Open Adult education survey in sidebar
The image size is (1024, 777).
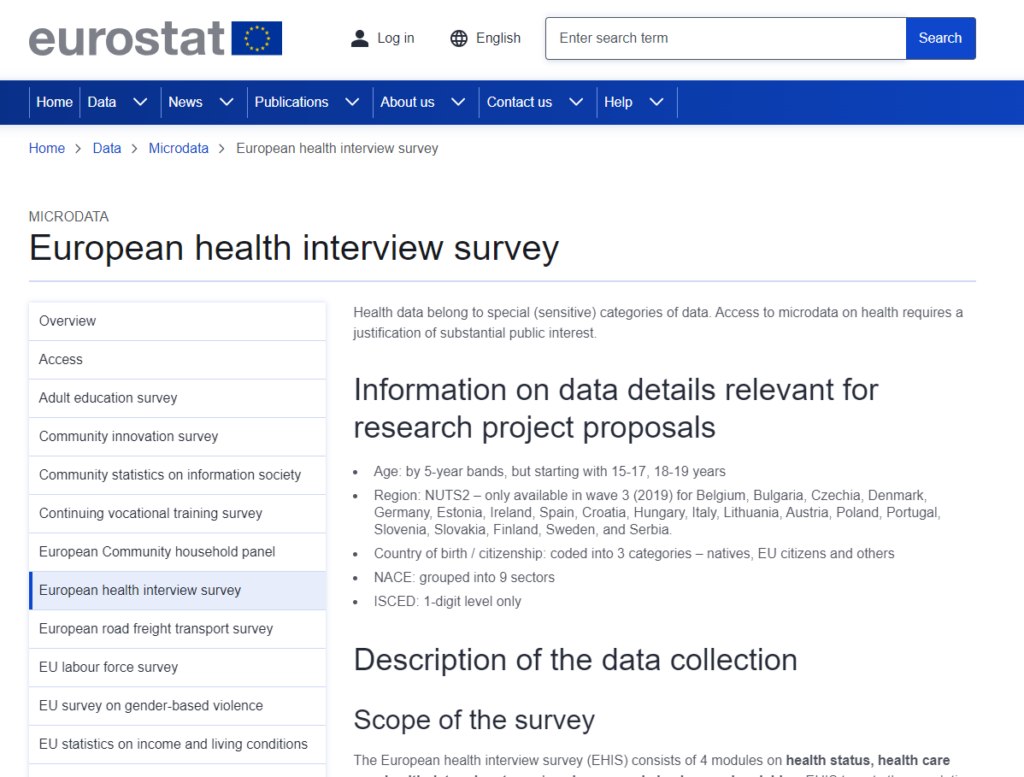178,398
